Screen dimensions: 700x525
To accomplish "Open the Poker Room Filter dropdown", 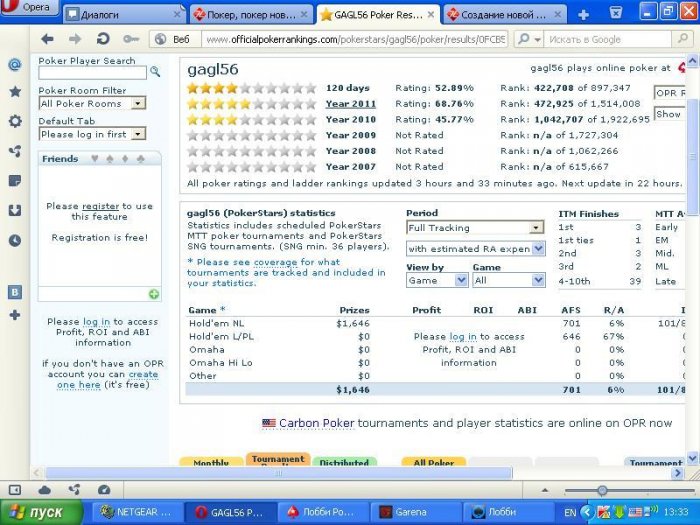I will coord(92,104).
